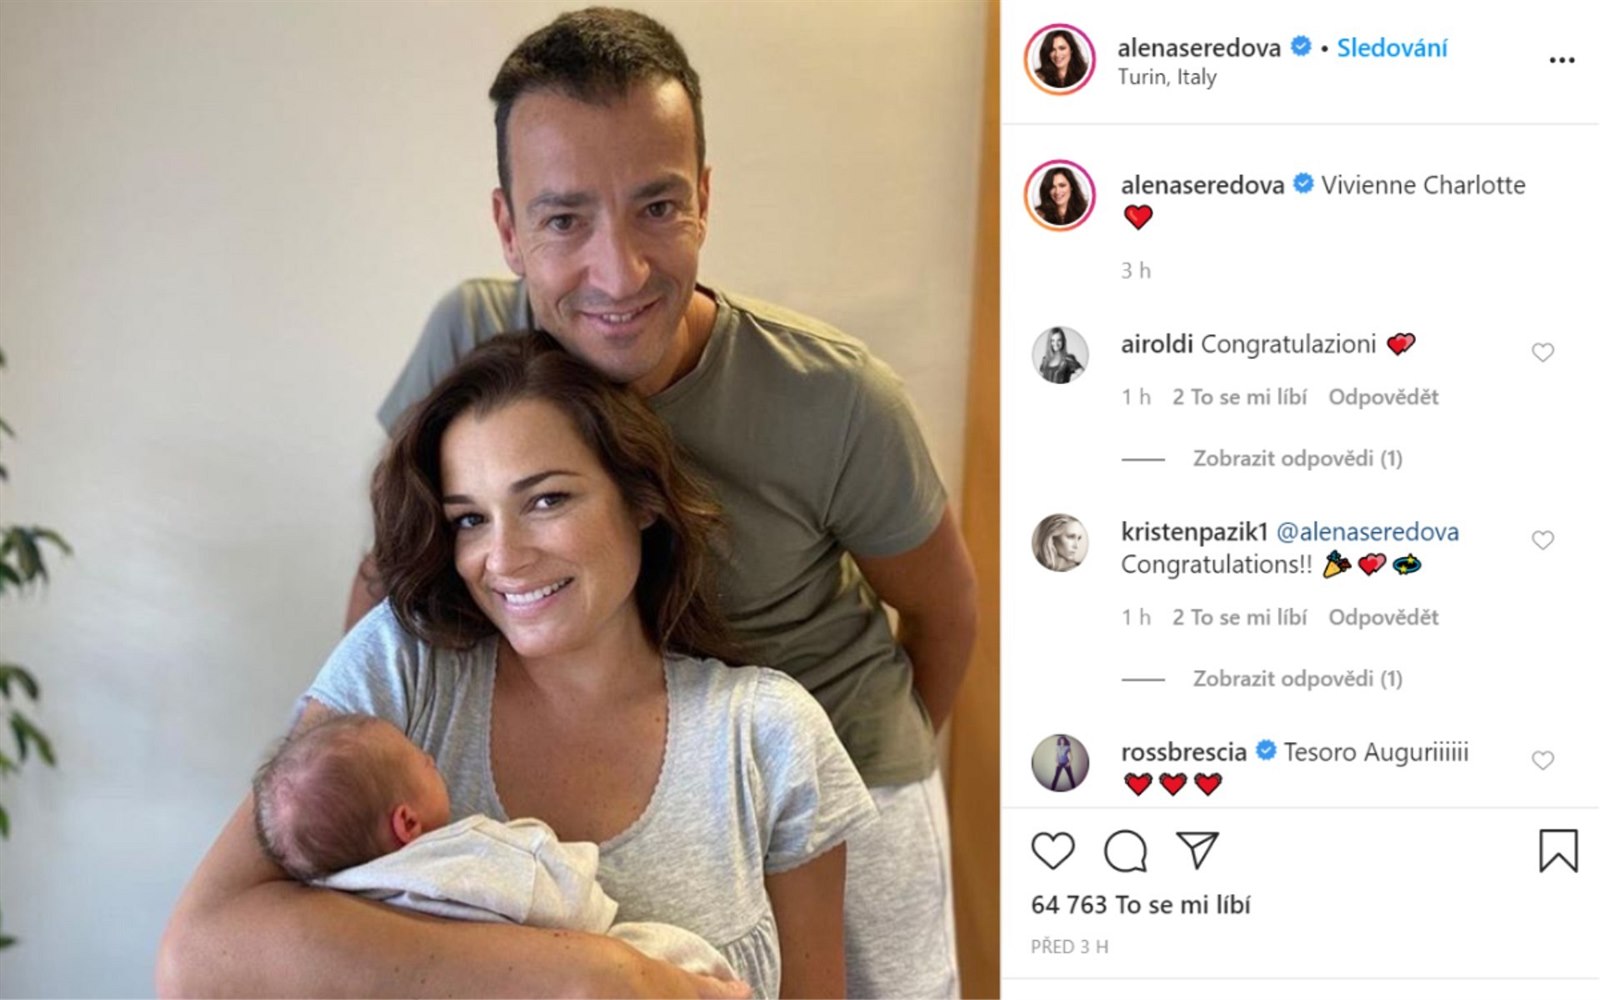The image size is (1600, 1000).
Task: Like rossbrescia's comment
Action: [x=1543, y=760]
